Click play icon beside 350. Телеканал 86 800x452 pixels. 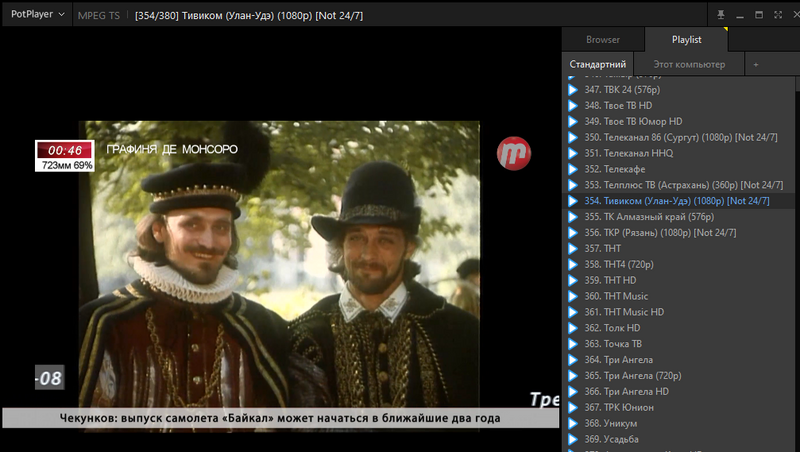[573, 137]
